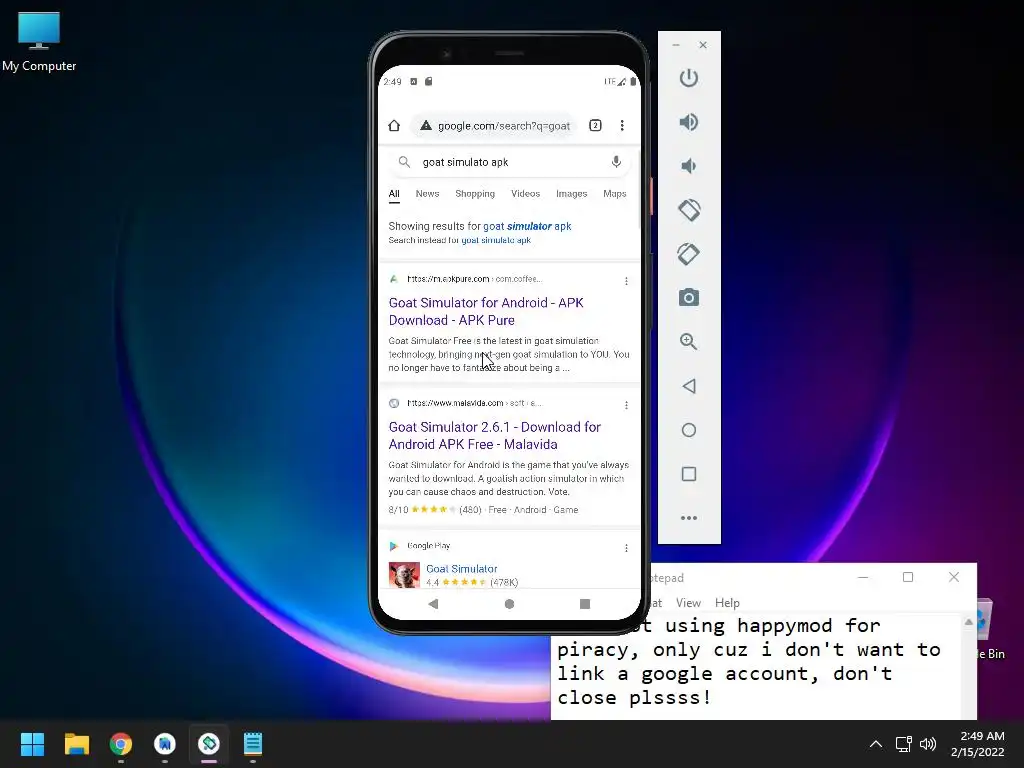Tap Android navigation bar back button
The image size is (1024, 768).
pos(433,603)
